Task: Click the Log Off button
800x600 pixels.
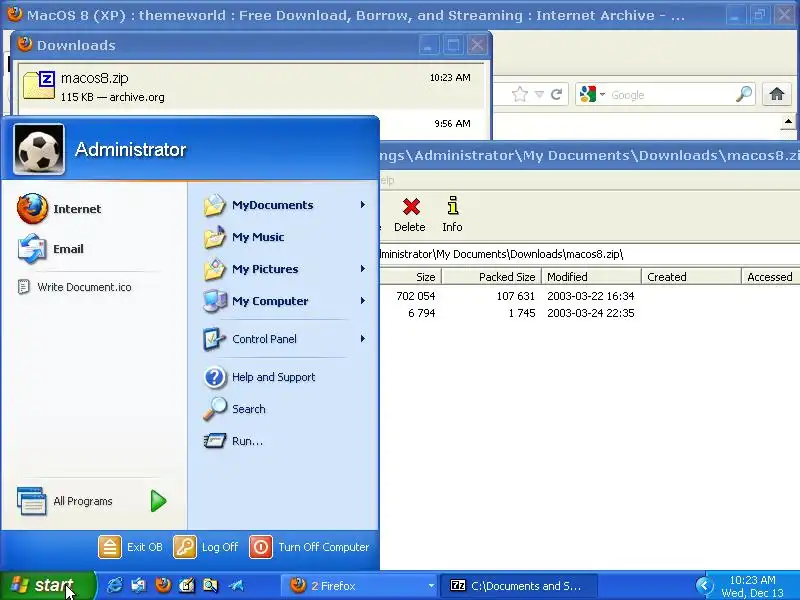Action: pyautogui.click(x=206, y=547)
